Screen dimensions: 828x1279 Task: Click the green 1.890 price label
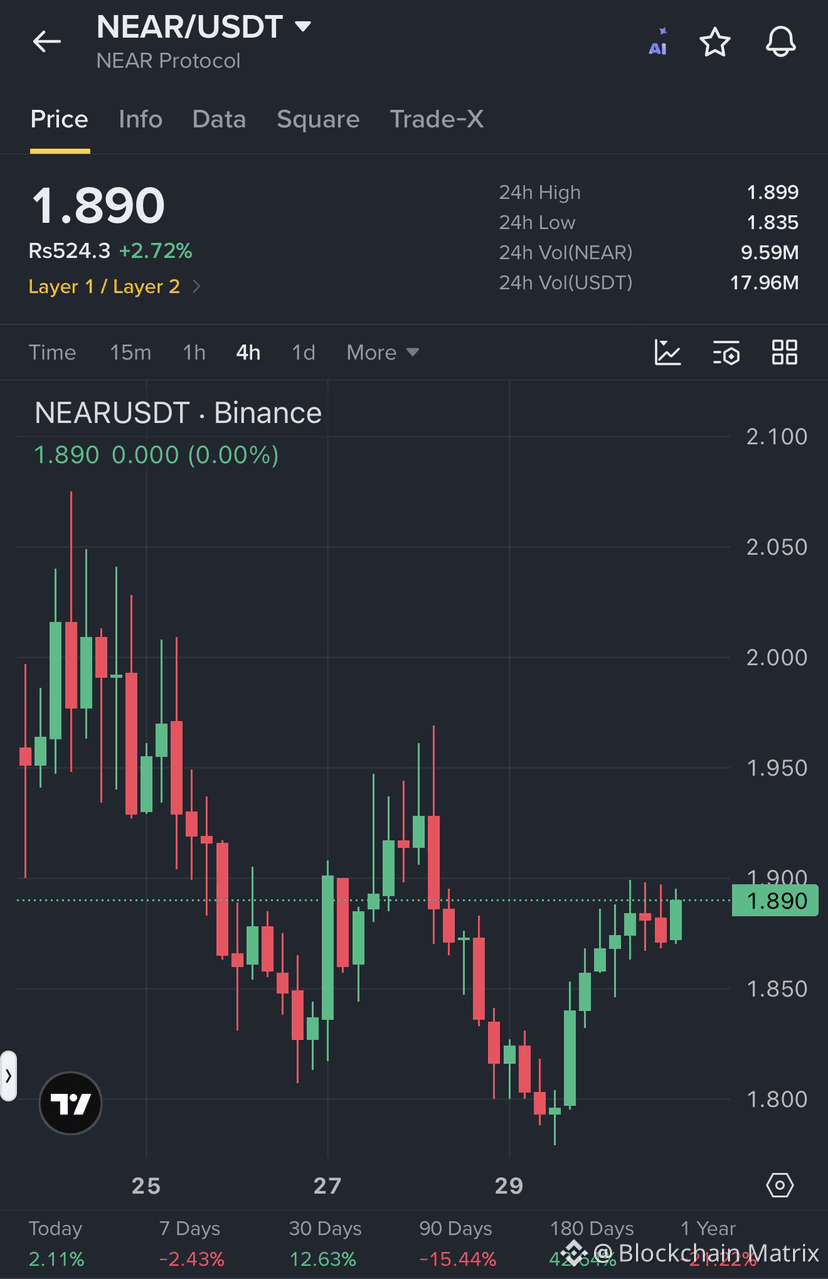point(775,901)
